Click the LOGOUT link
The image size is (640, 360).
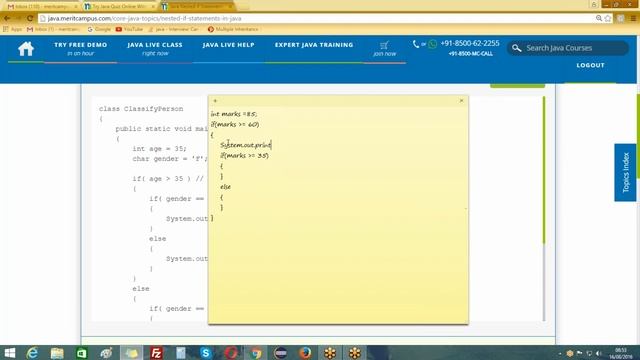click(x=590, y=65)
